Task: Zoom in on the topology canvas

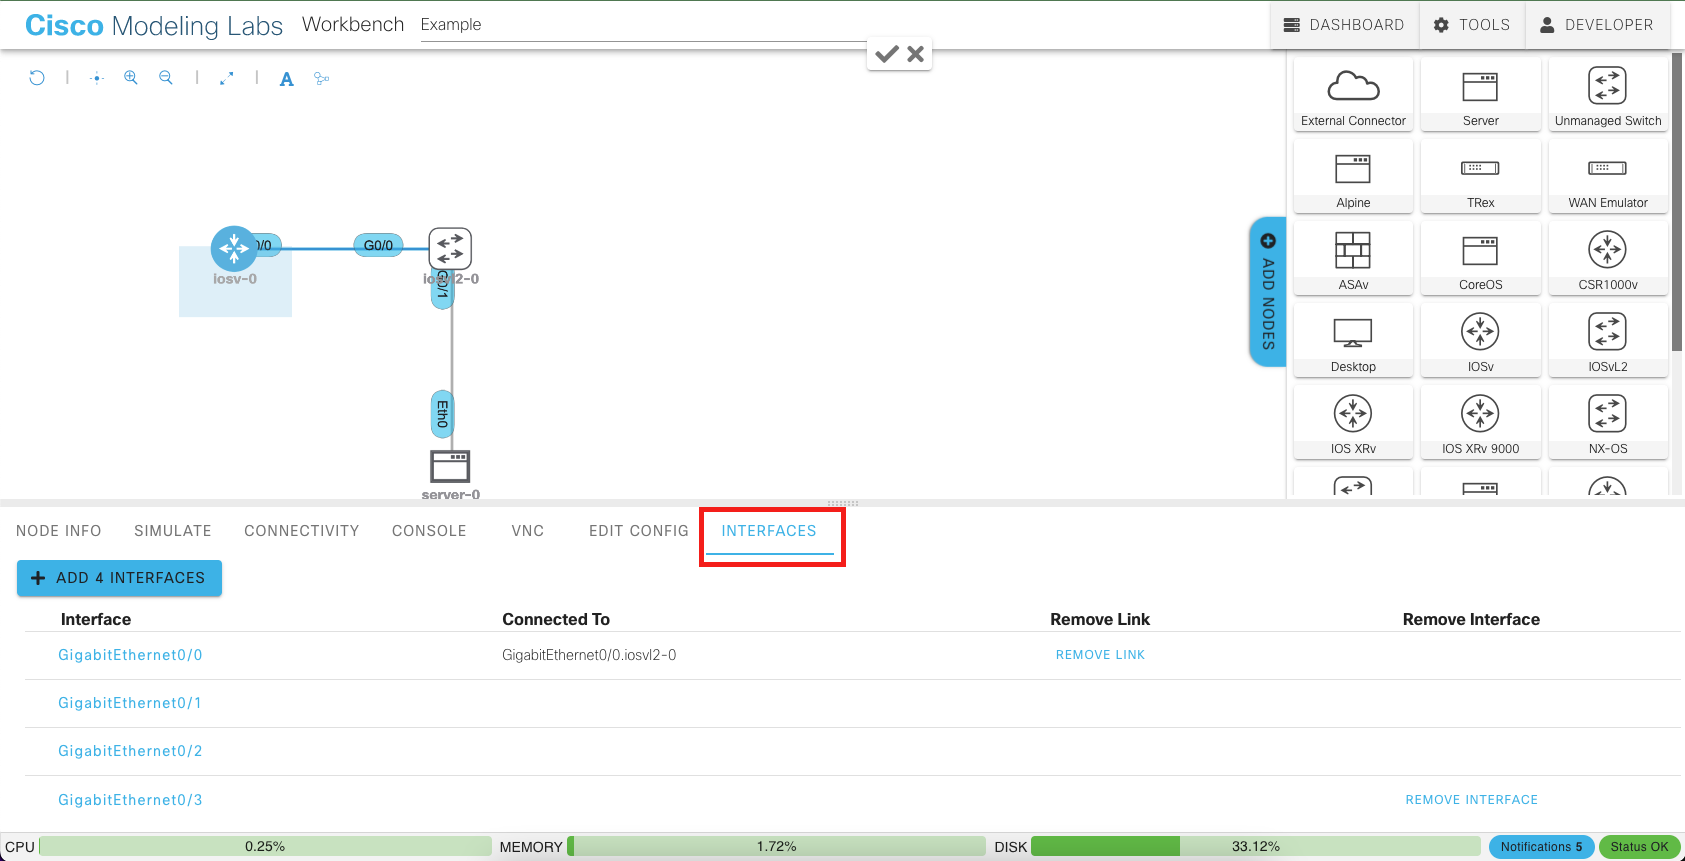Action: (x=131, y=78)
